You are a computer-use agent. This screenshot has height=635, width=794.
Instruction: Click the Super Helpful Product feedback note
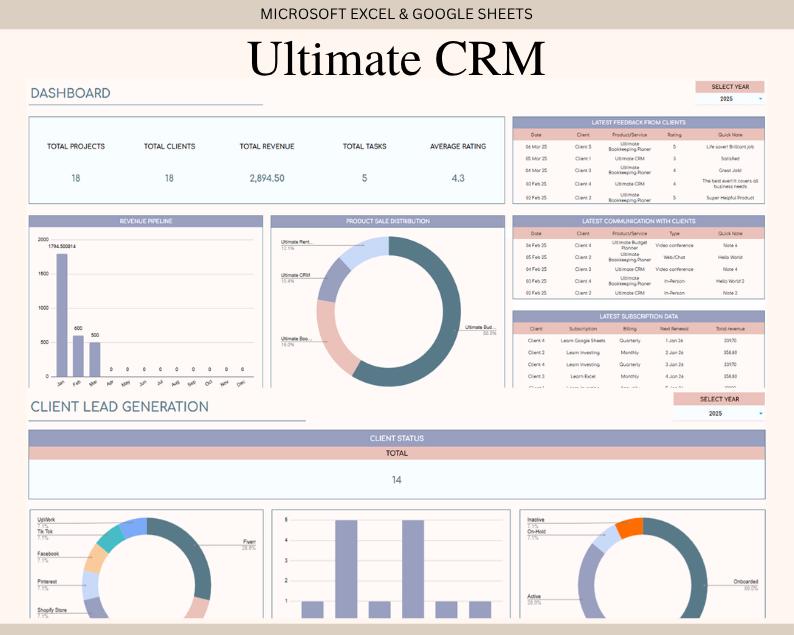[x=730, y=198]
